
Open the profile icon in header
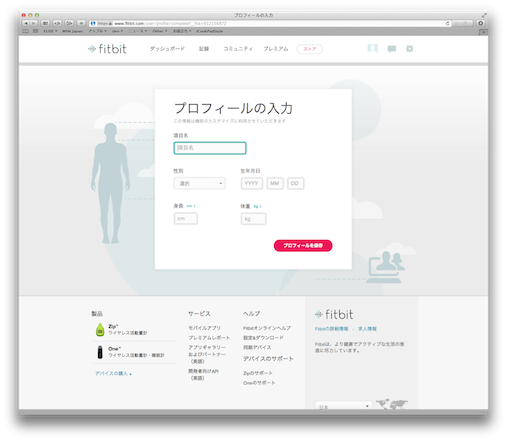[372, 49]
